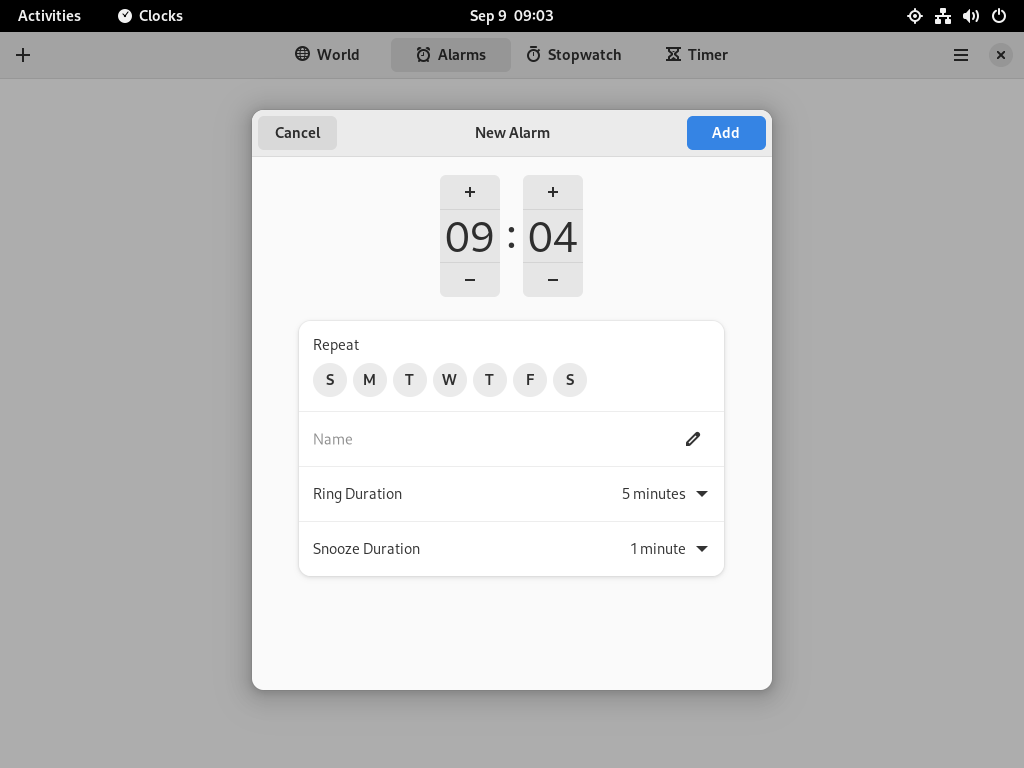Screen dimensions: 1024x768
Task: Enable repeat on Sunday
Action: pyautogui.click(x=330, y=380)
